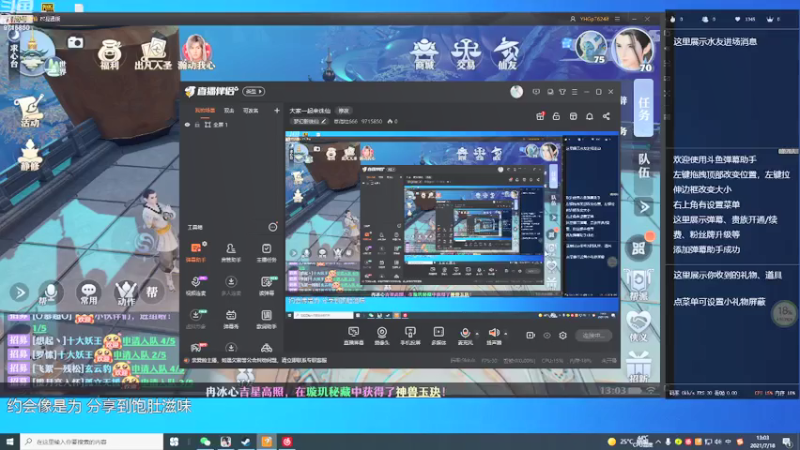Open the 弹幕助手 tool in toolbox
This screenshot has height=450, width=800.
pyautogui.click(x=195, y=253)
